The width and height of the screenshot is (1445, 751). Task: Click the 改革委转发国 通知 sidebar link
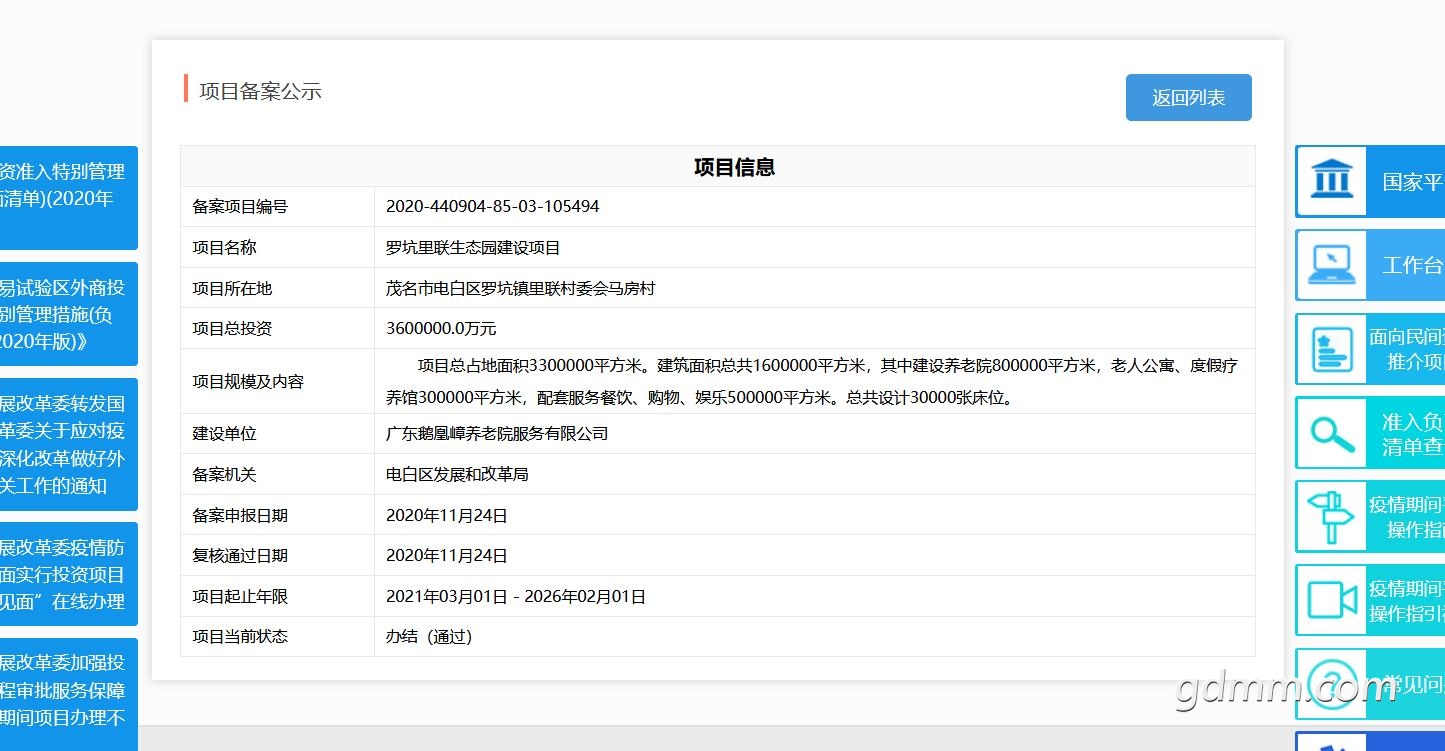(66, 444)
